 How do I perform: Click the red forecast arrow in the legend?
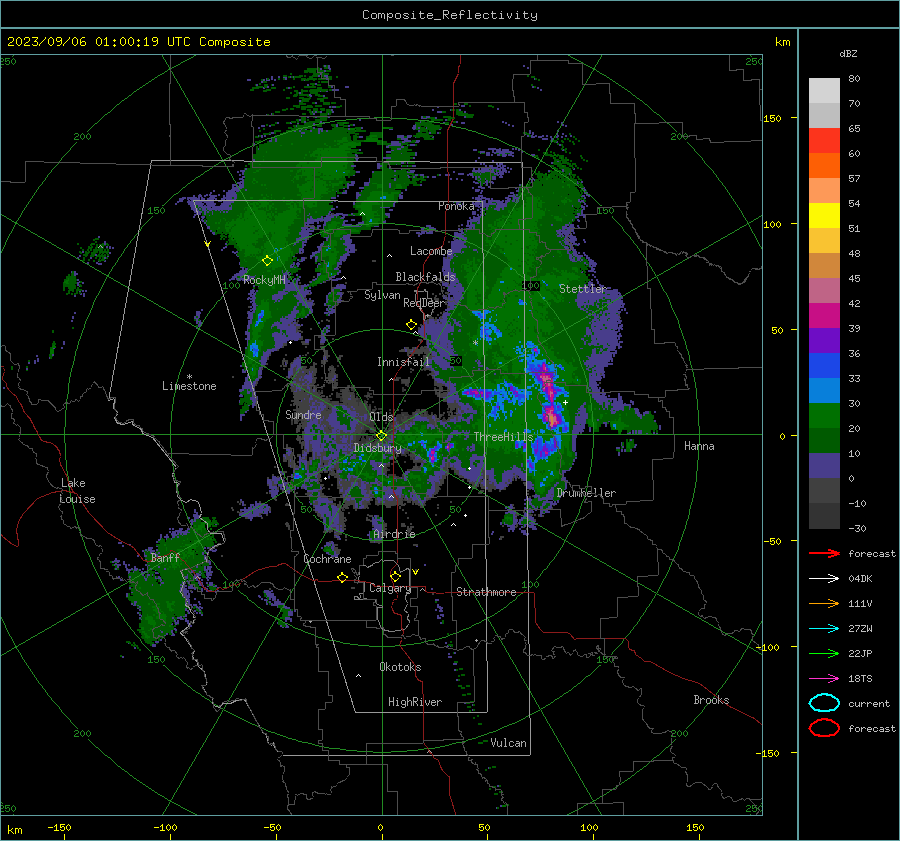tap(824, 553)
